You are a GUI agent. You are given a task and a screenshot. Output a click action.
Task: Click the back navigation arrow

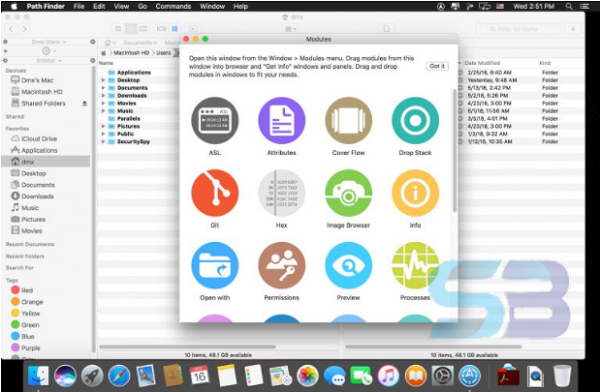(x=11, y=29)
